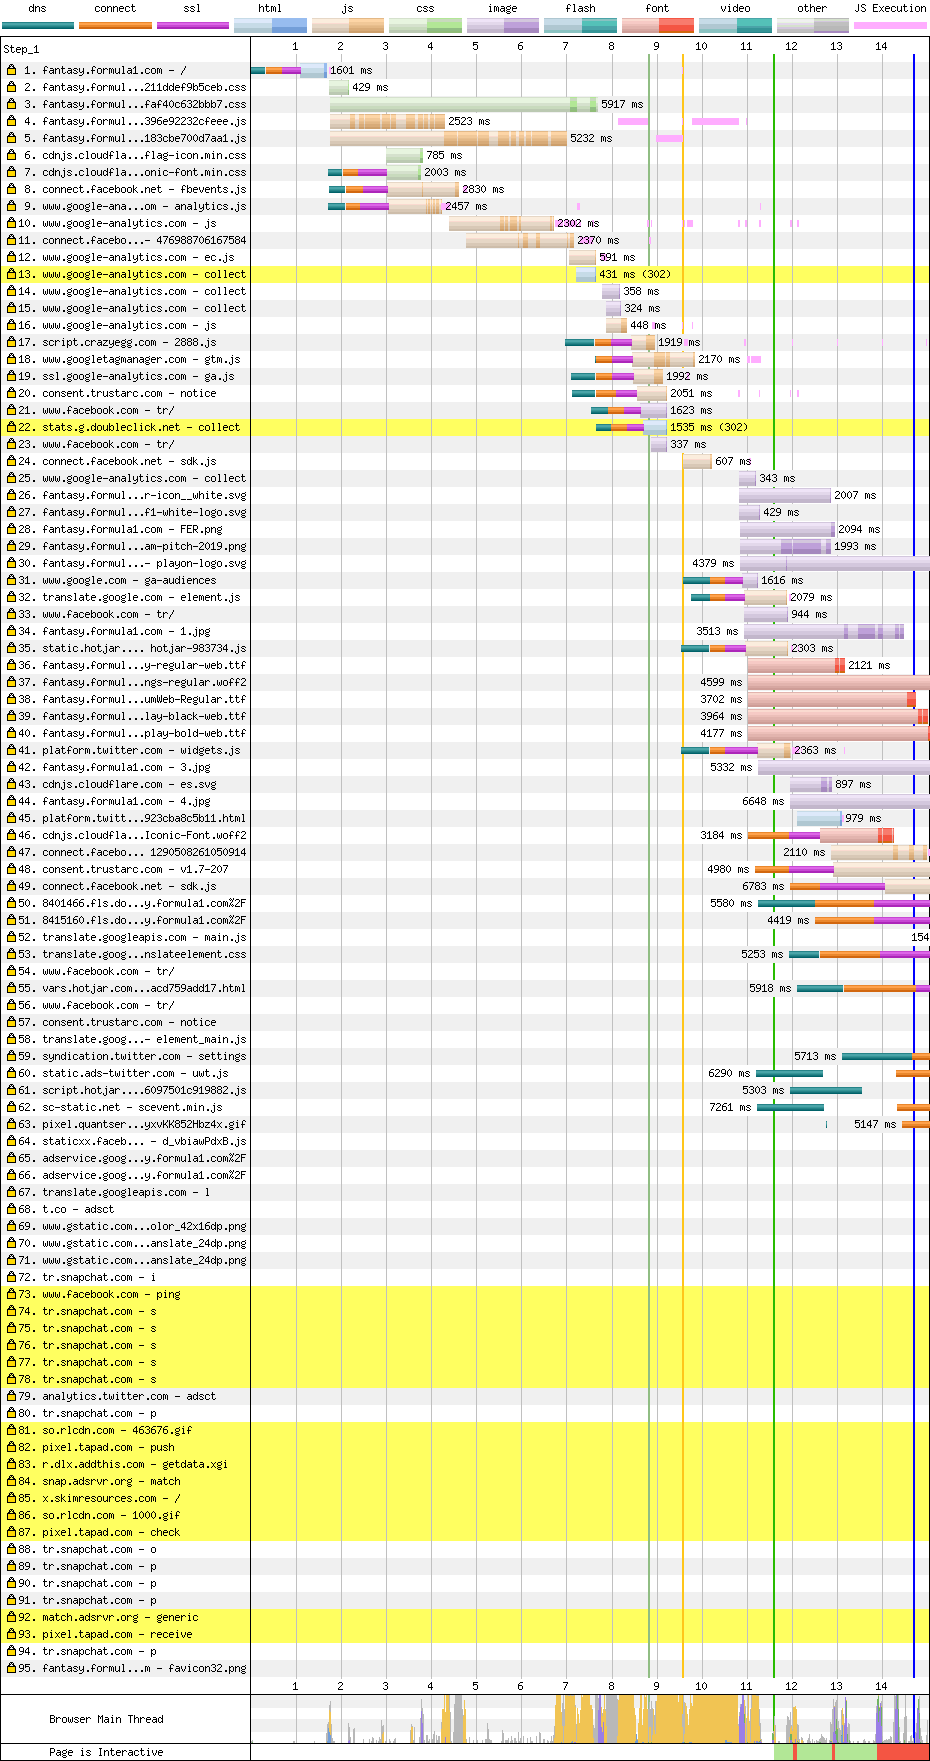The height and width of the screenshot is (1761, 930).
Task: Click the padlock beside row 35 static.hotjar
Action: pyautogui.click(x=12, y=648)
